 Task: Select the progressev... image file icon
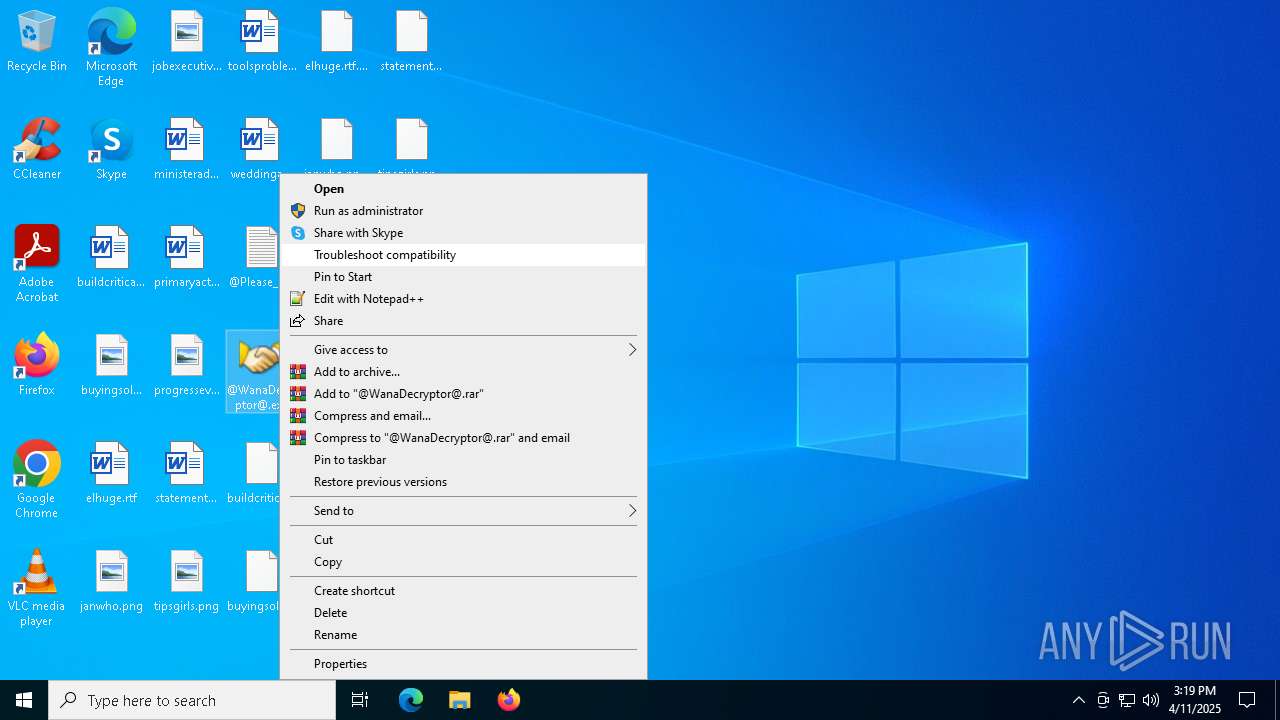186,366
